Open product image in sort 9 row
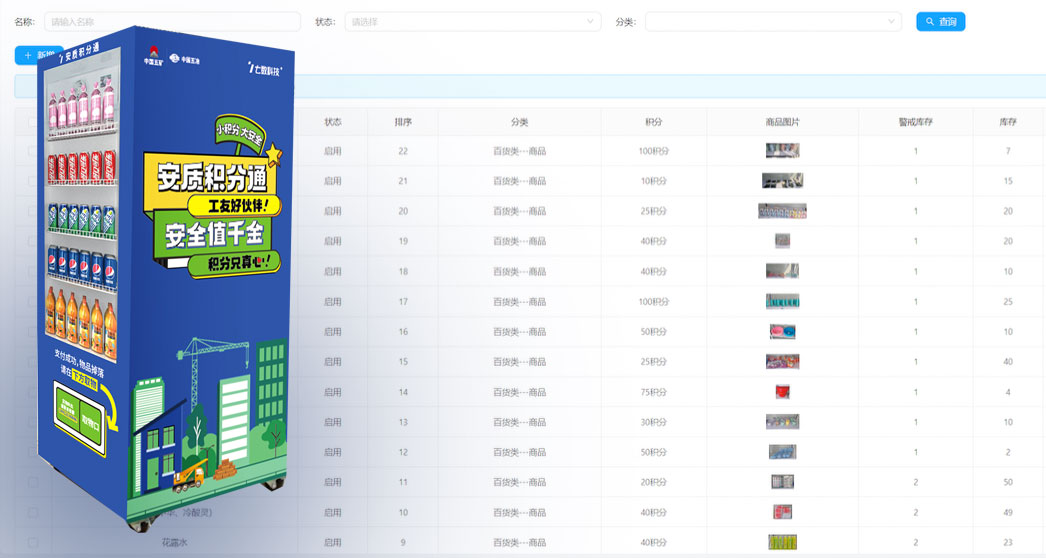Image resolution: width=1046 pixels, height=558 pixels. [782, 542]
